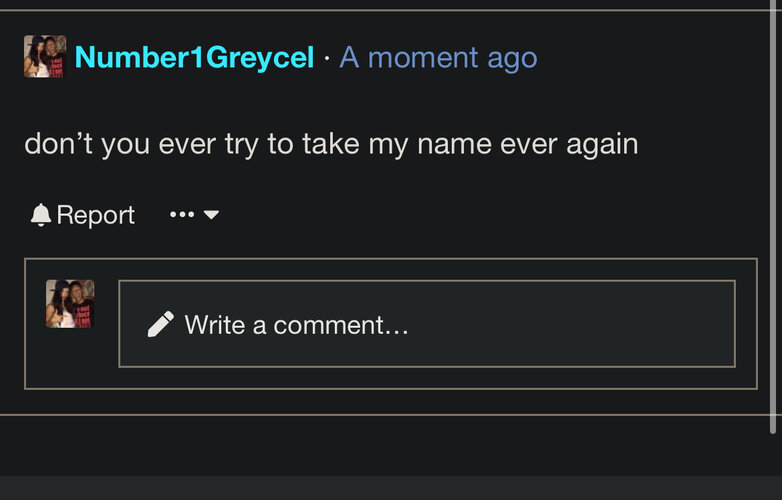Click the word "again" in the comment
782x500 pixels.
[602, 146]
